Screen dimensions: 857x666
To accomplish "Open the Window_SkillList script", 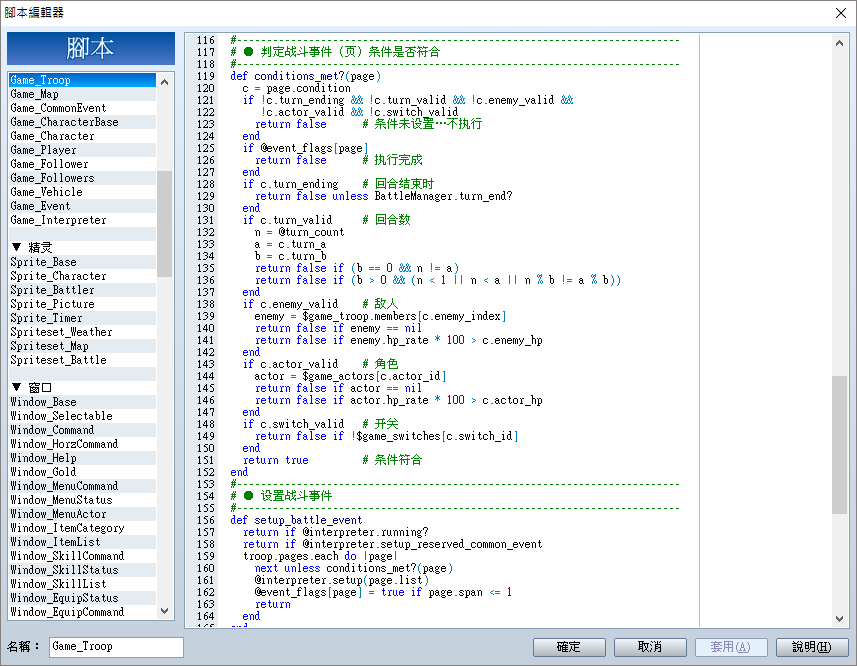I will coord(82,584).
